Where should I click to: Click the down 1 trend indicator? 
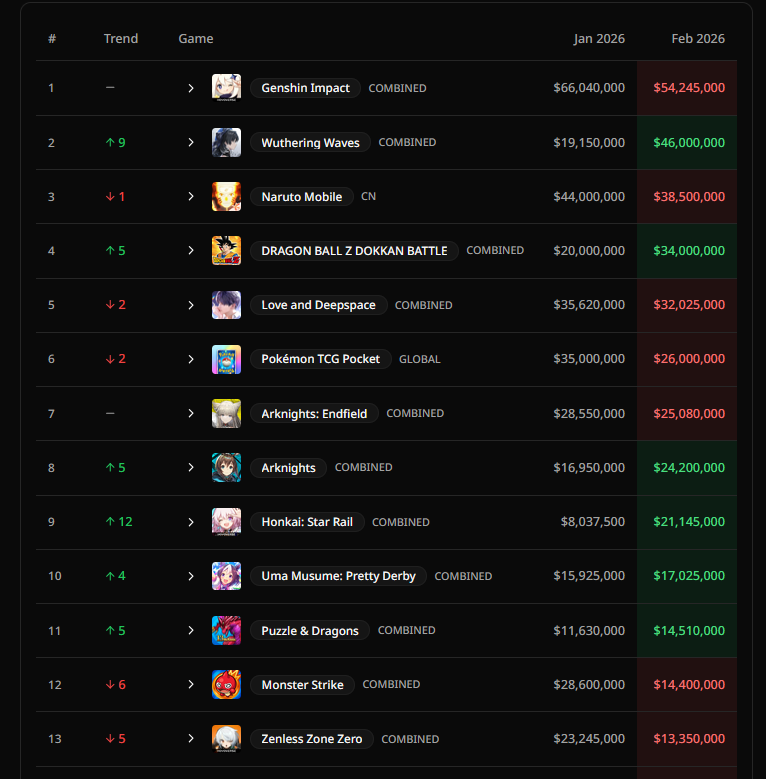pos(115,197)
